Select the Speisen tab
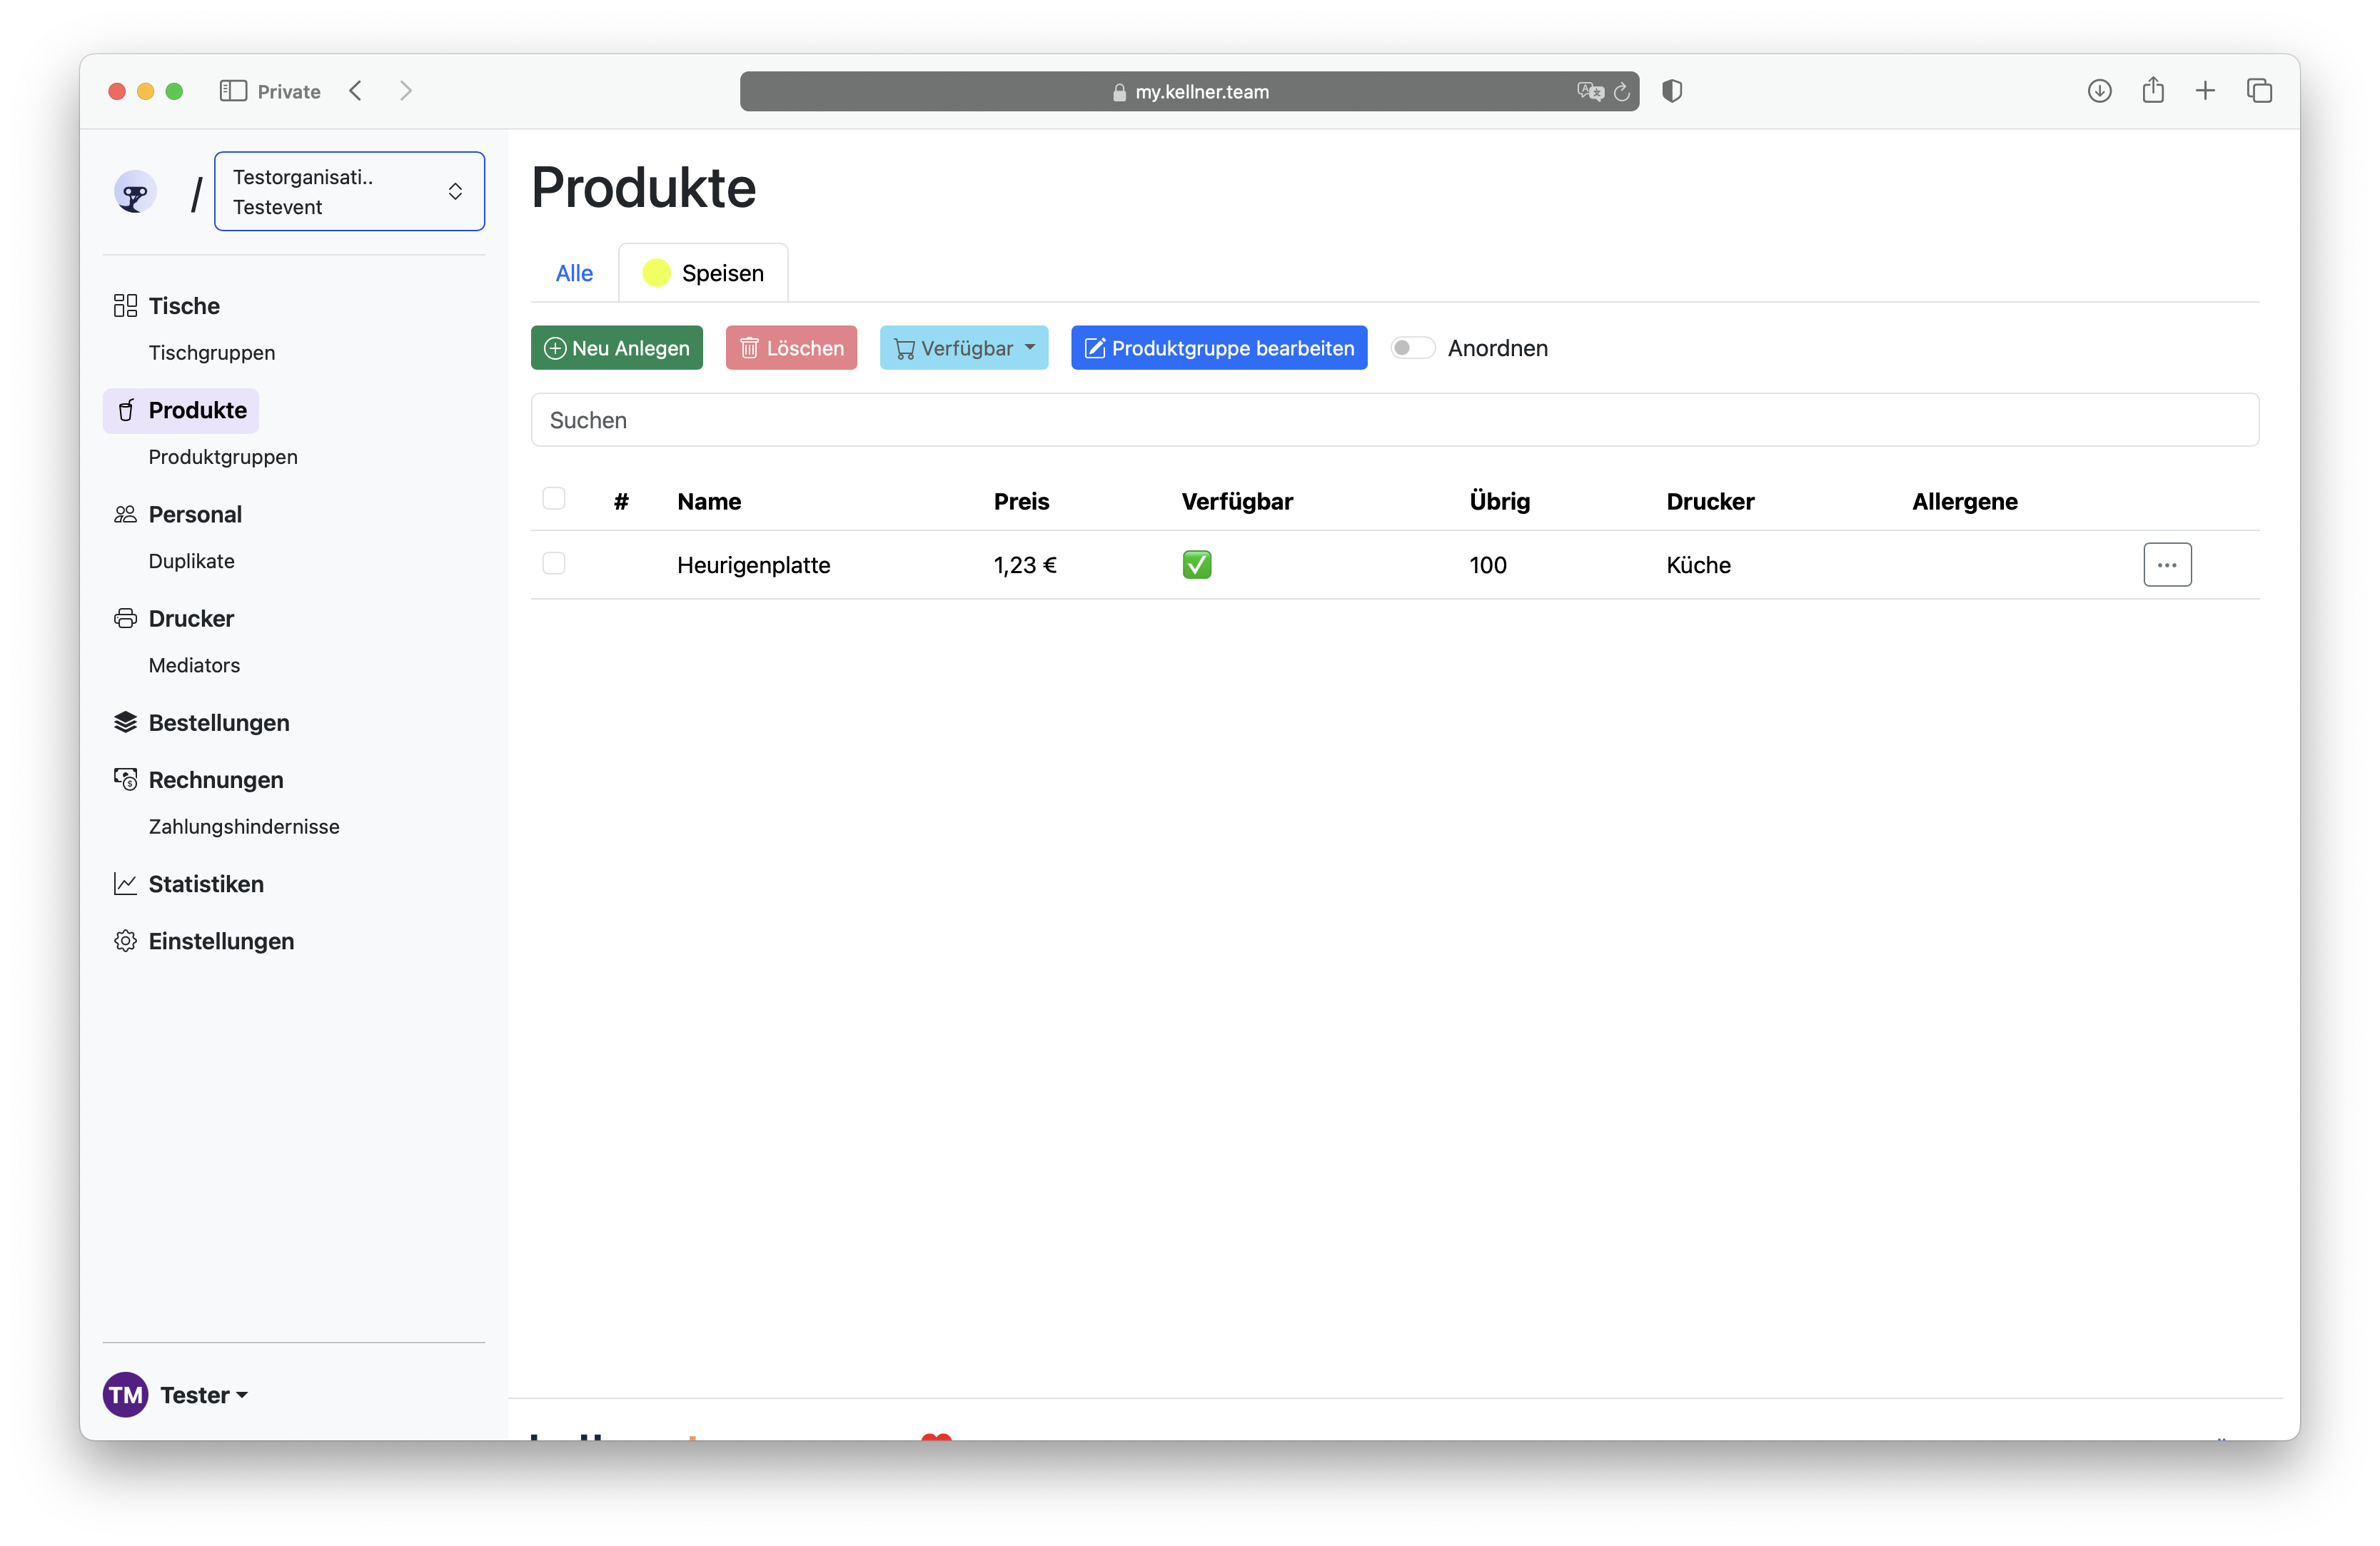This screenshot has height=1546, width=2380. point(703,273)
